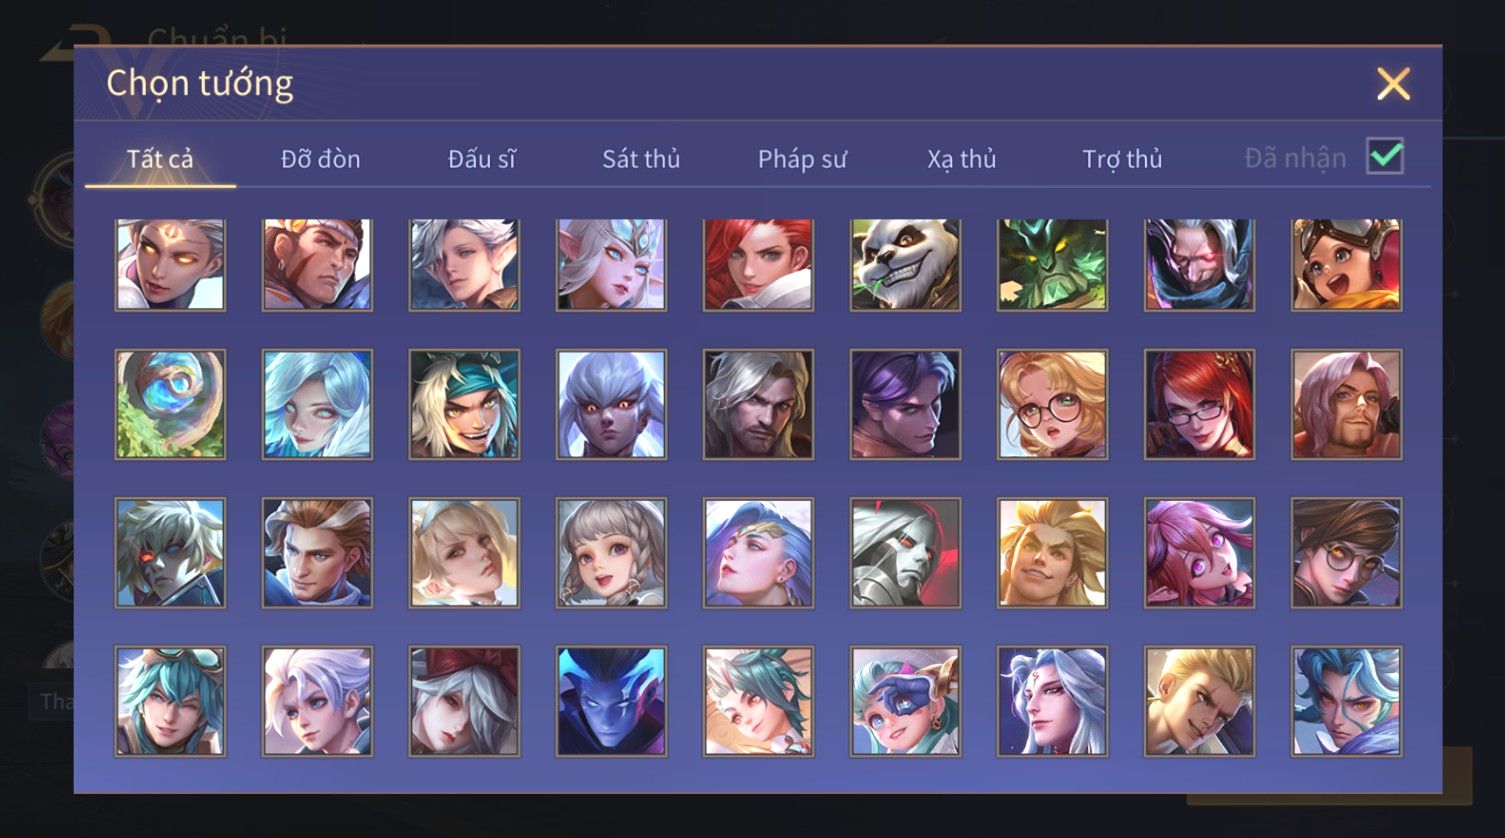This screenshot has height=838, width=1505.
Task: Toggle the Đã nhận checkbox
Action: tap(1385, 157)
